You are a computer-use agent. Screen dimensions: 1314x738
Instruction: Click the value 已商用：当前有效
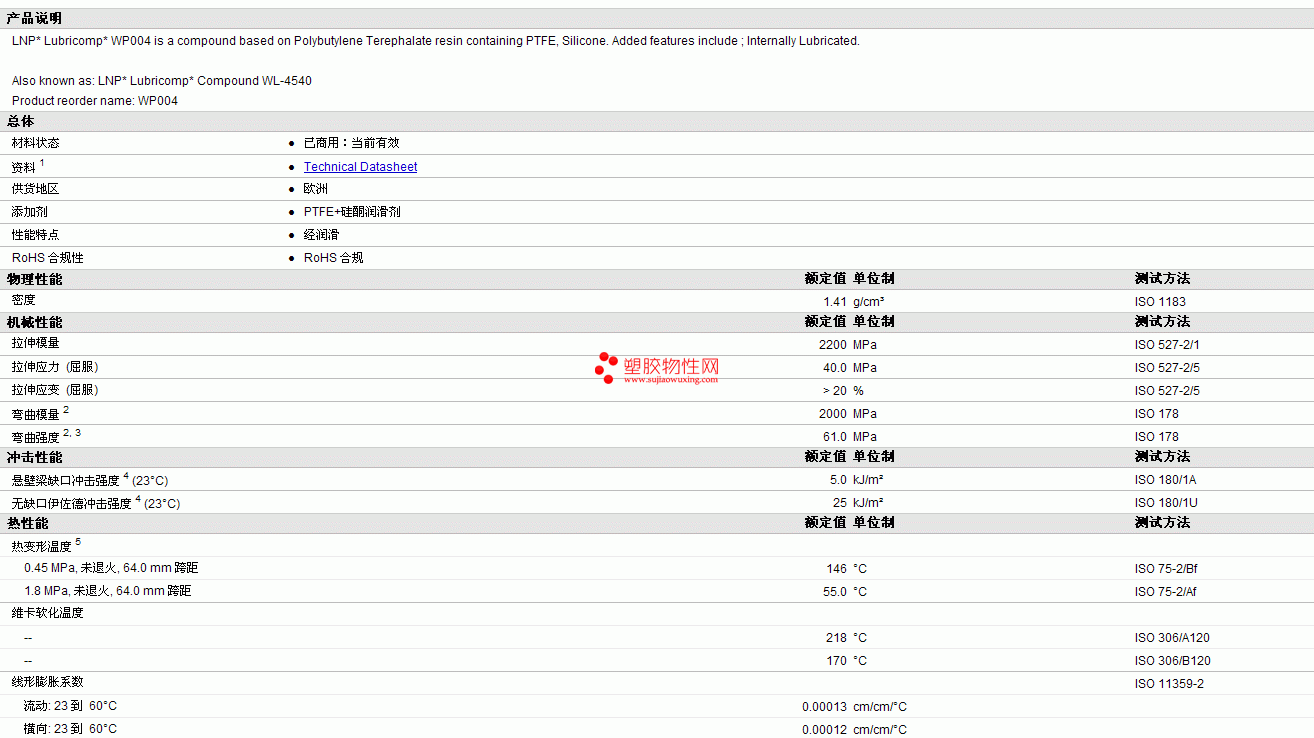pyautogui.click(x=351, y=143)
